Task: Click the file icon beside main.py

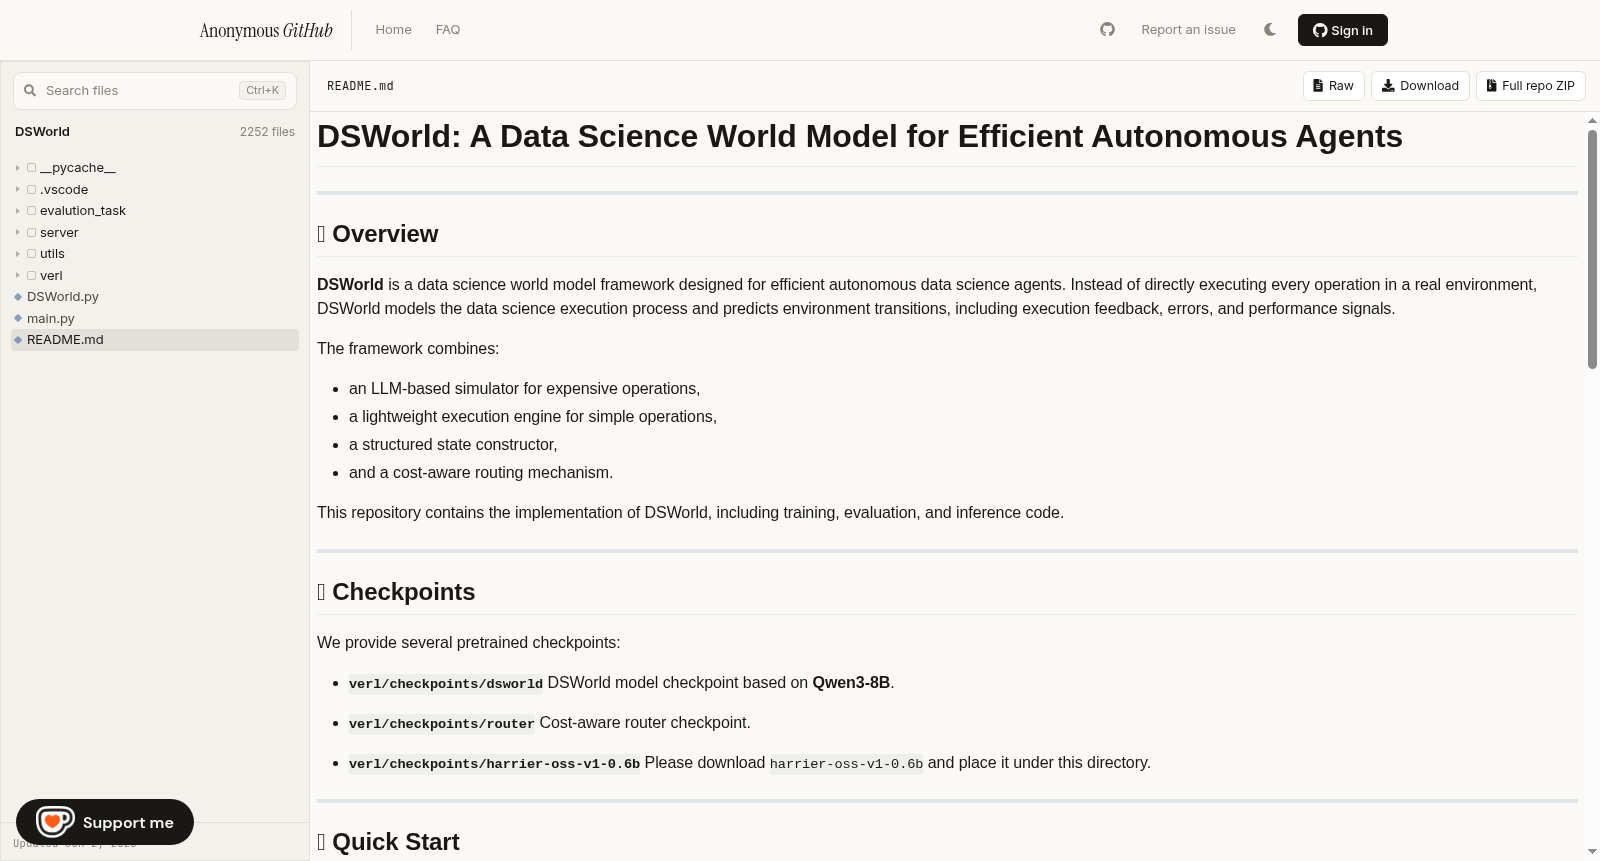Action: 18,319
